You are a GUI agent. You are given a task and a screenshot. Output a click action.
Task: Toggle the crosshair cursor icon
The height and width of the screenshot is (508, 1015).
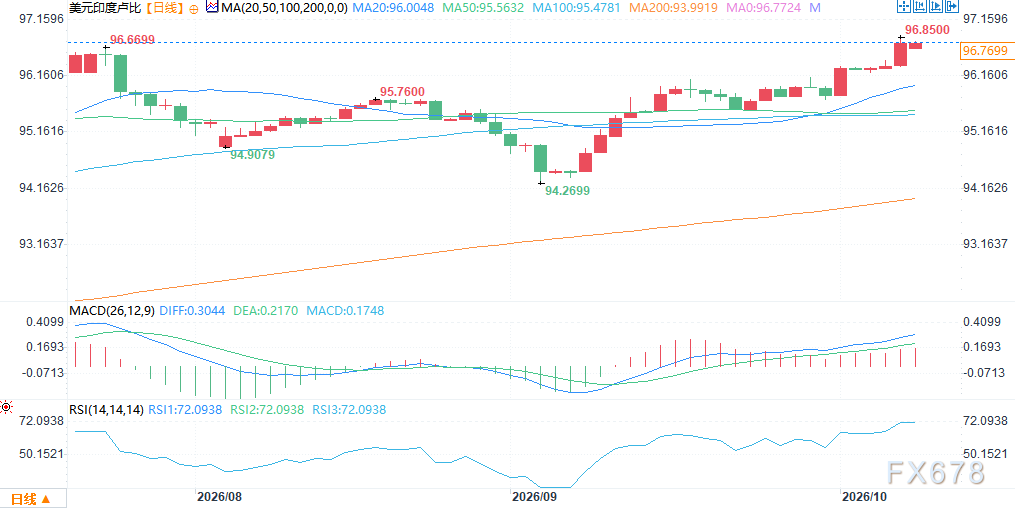[904, 6]
